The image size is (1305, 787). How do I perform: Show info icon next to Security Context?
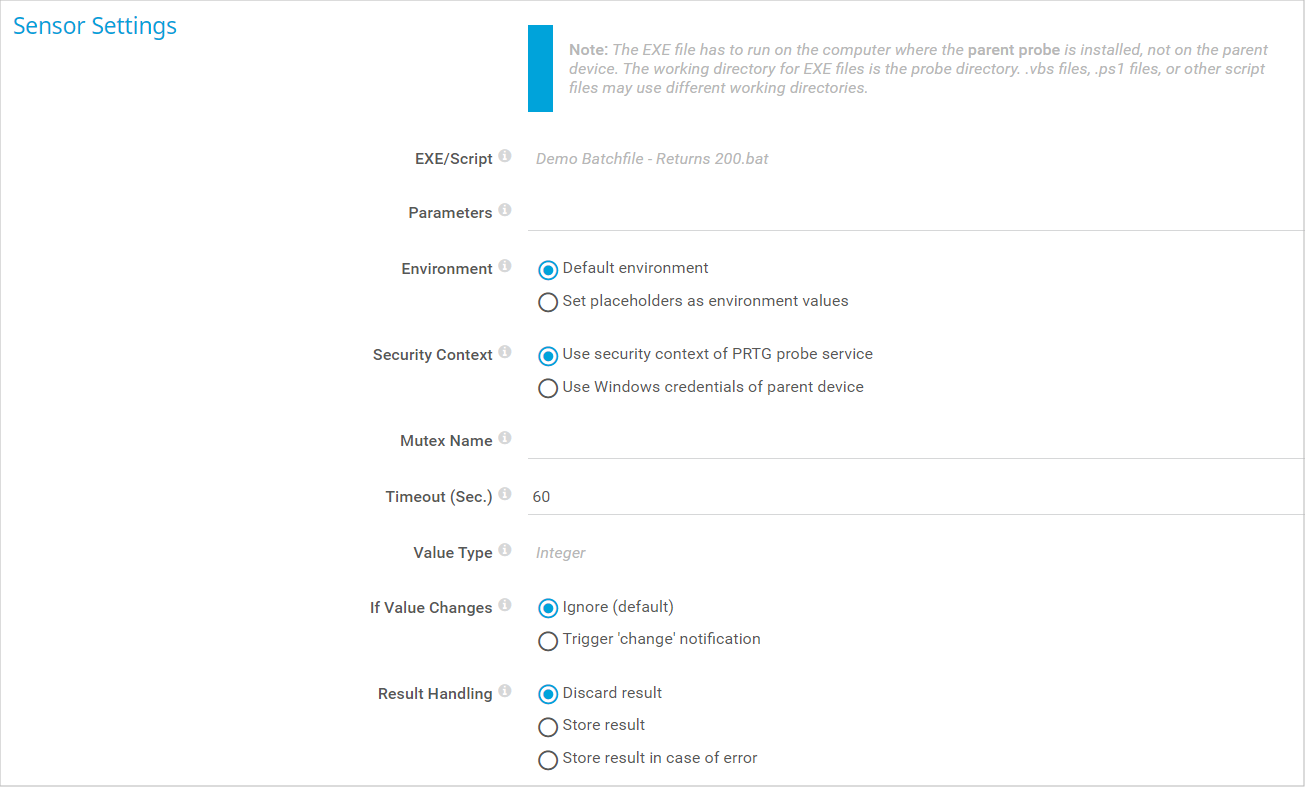click(505, 352)
